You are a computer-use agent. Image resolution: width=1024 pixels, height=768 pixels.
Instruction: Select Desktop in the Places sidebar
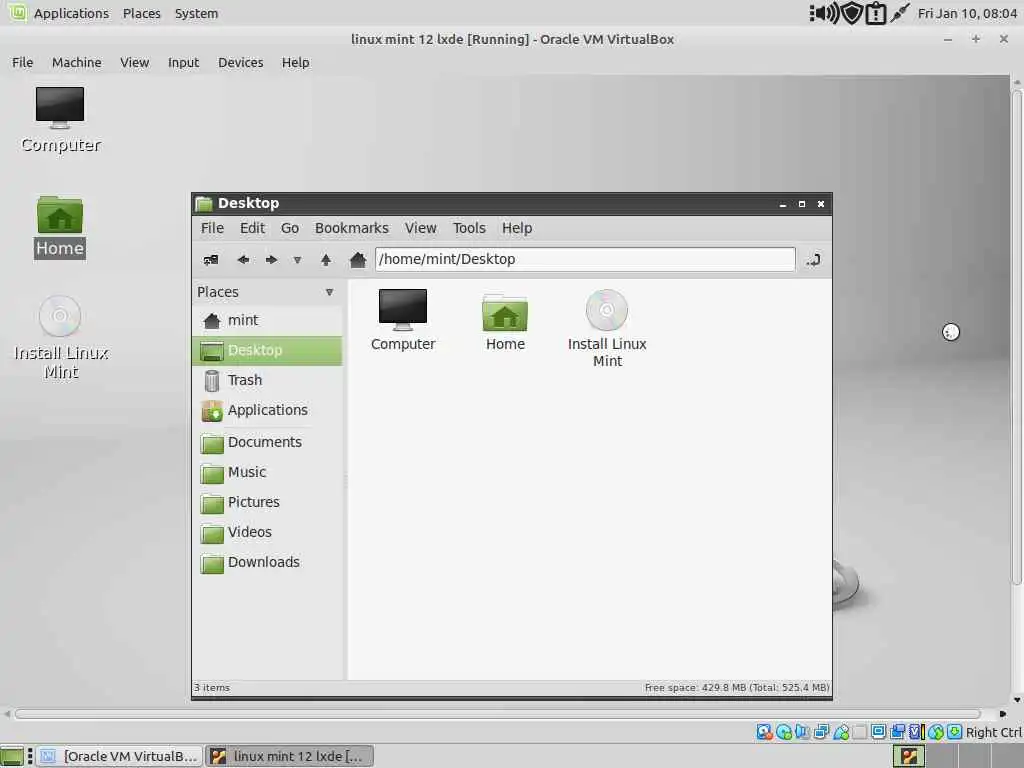pos(267,350)
